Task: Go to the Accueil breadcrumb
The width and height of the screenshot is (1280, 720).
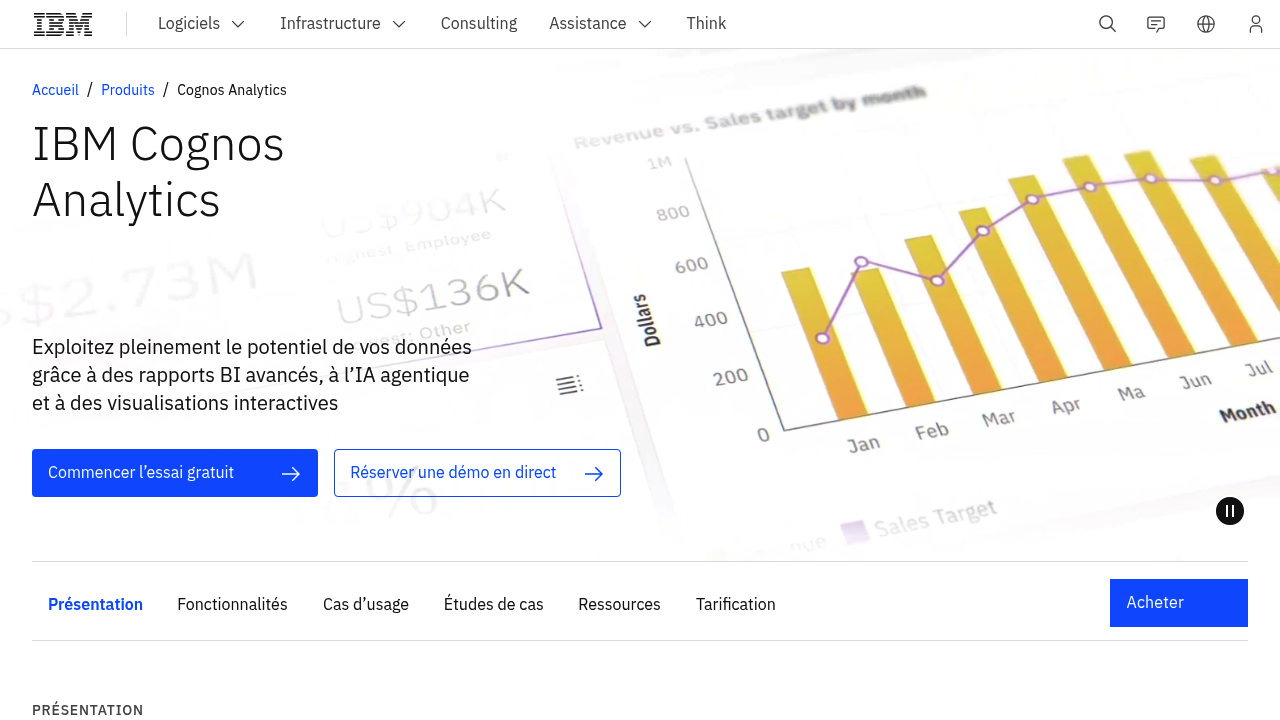Action: pos(55,90)
